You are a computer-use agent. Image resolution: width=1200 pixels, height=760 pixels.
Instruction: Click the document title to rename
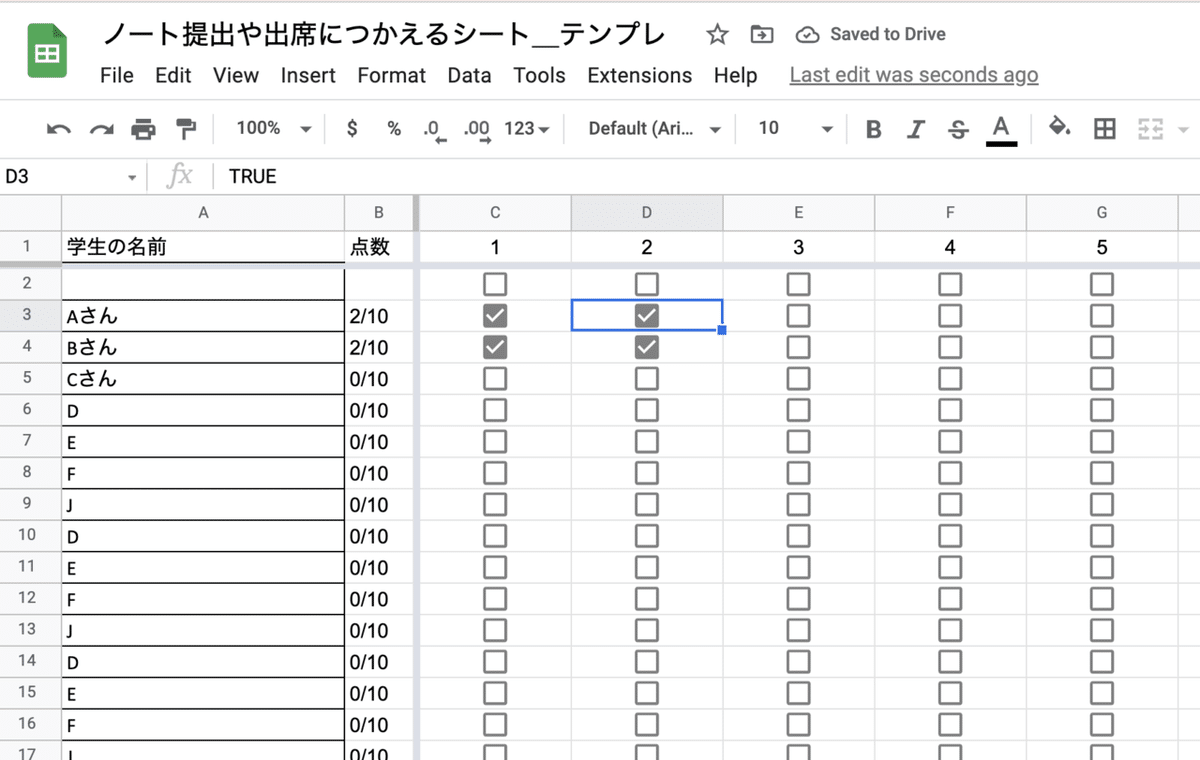[384, 35]
